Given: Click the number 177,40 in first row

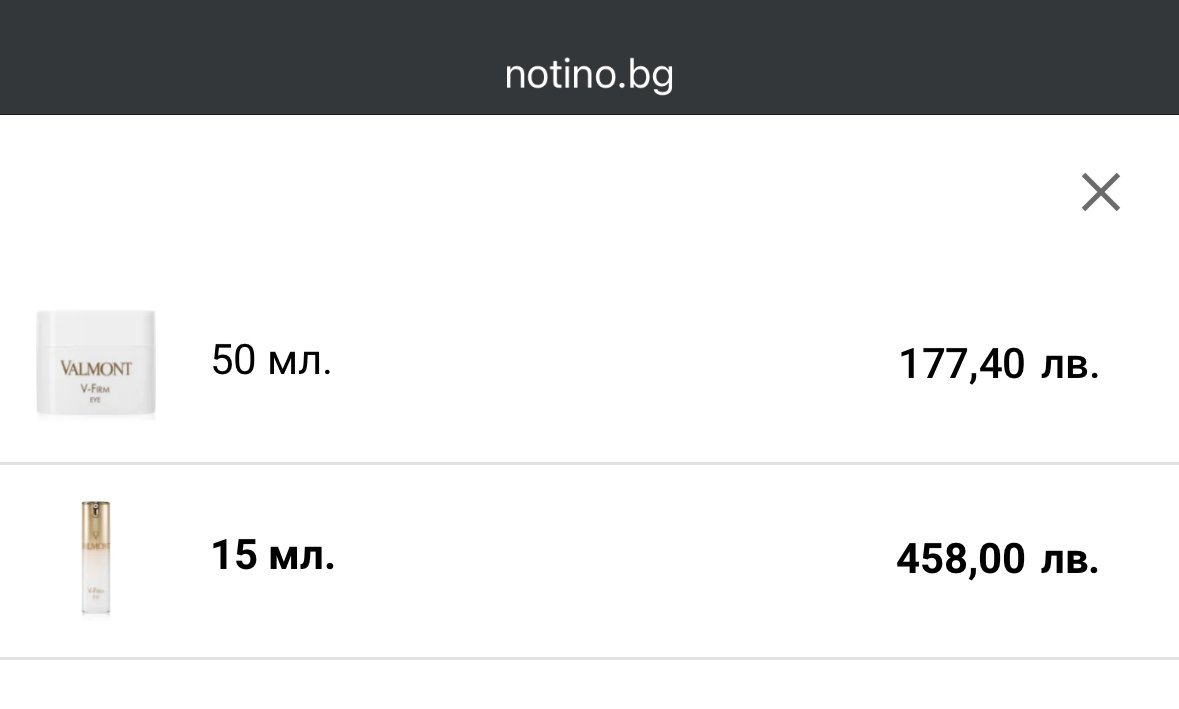Looking at the screenshot, I should 961,365.
